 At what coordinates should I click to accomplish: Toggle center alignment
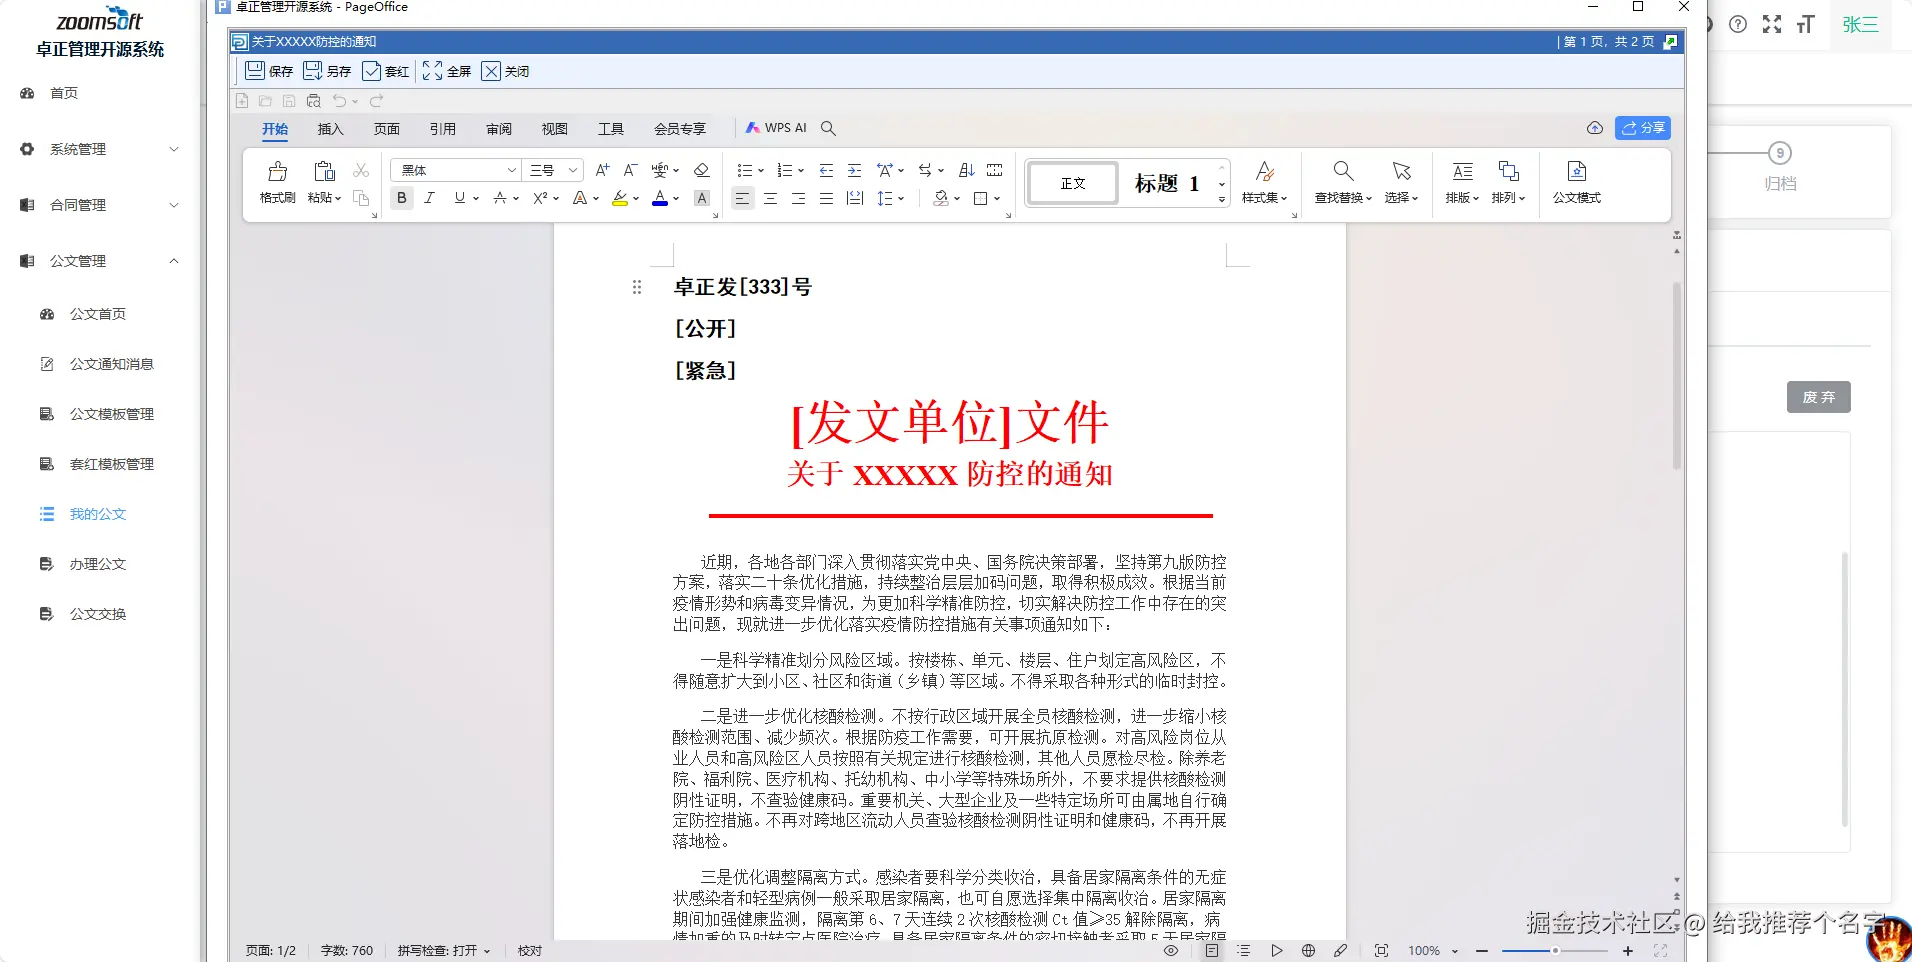click(770, 198)
